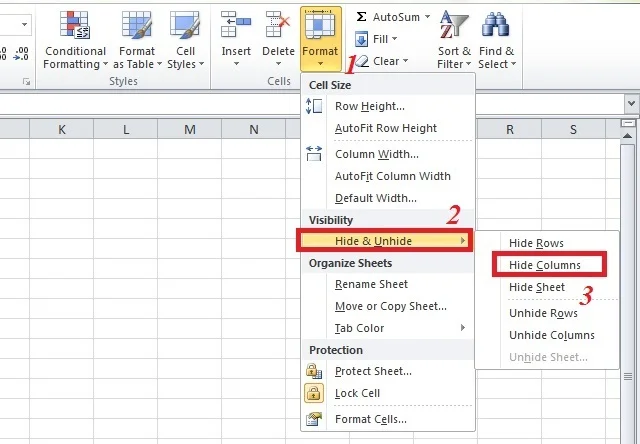Click the AutoSum sigma icon
Image resolution: width=640 pixels, height=444 pixels.
[x=361, y=17]
